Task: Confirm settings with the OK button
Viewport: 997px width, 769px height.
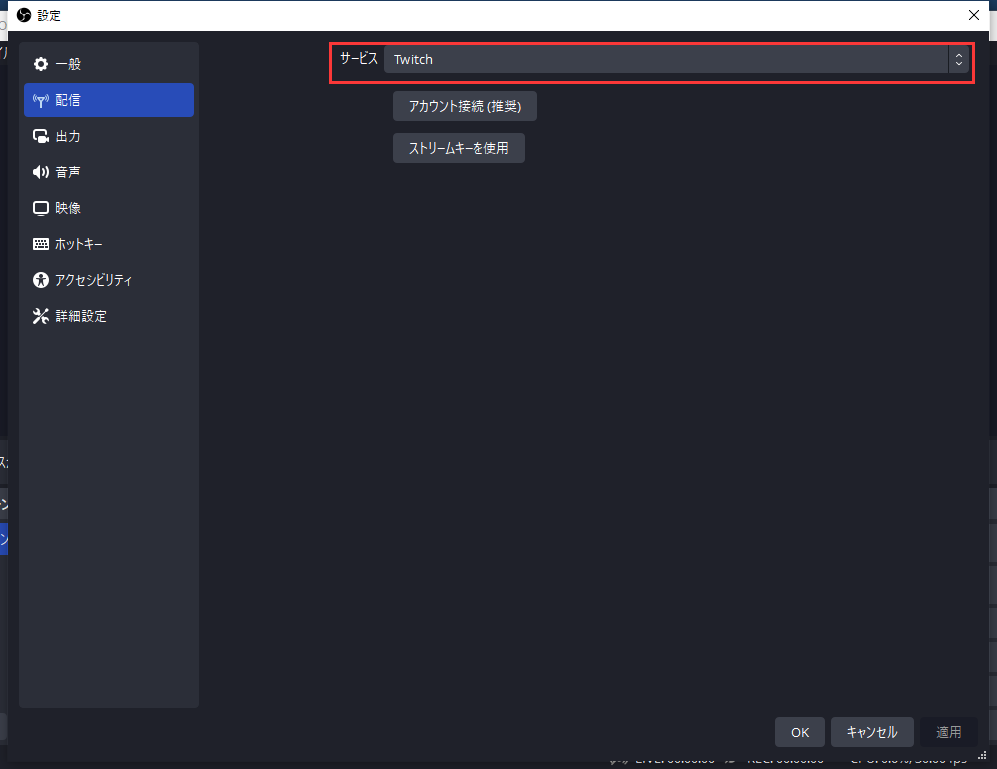Action: point(799,732)
